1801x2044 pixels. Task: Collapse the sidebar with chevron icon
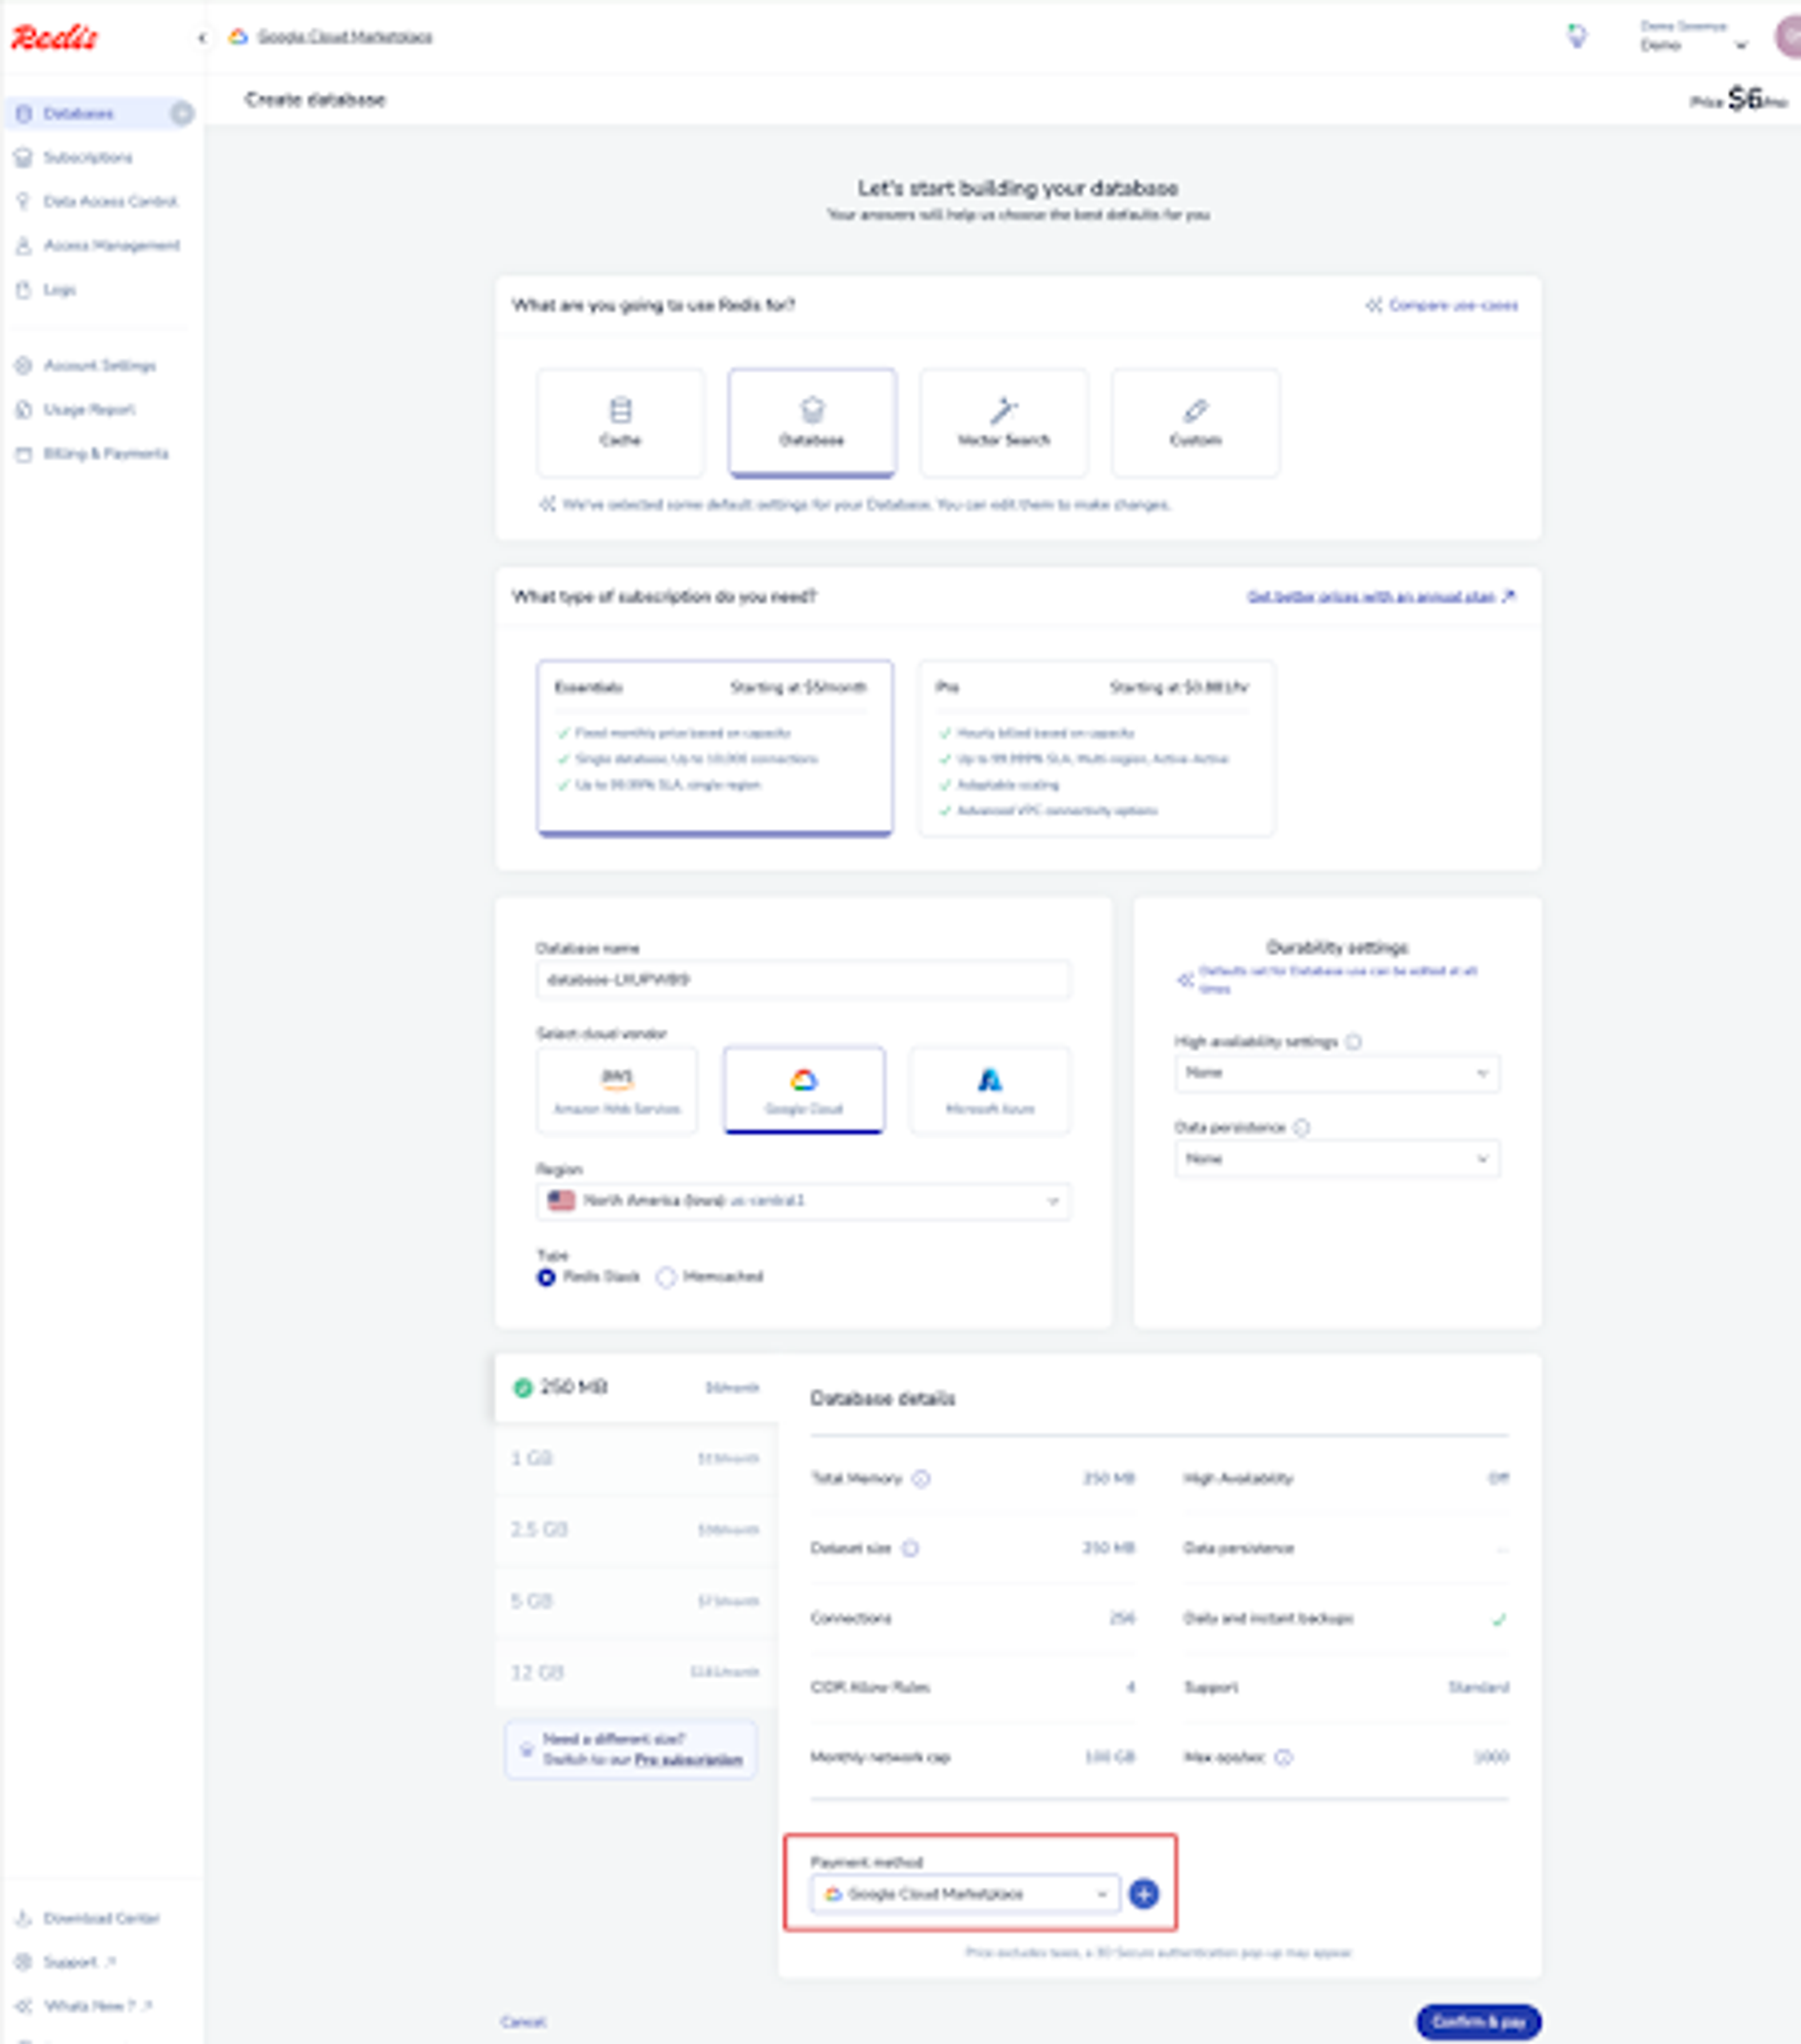[202, 38]
